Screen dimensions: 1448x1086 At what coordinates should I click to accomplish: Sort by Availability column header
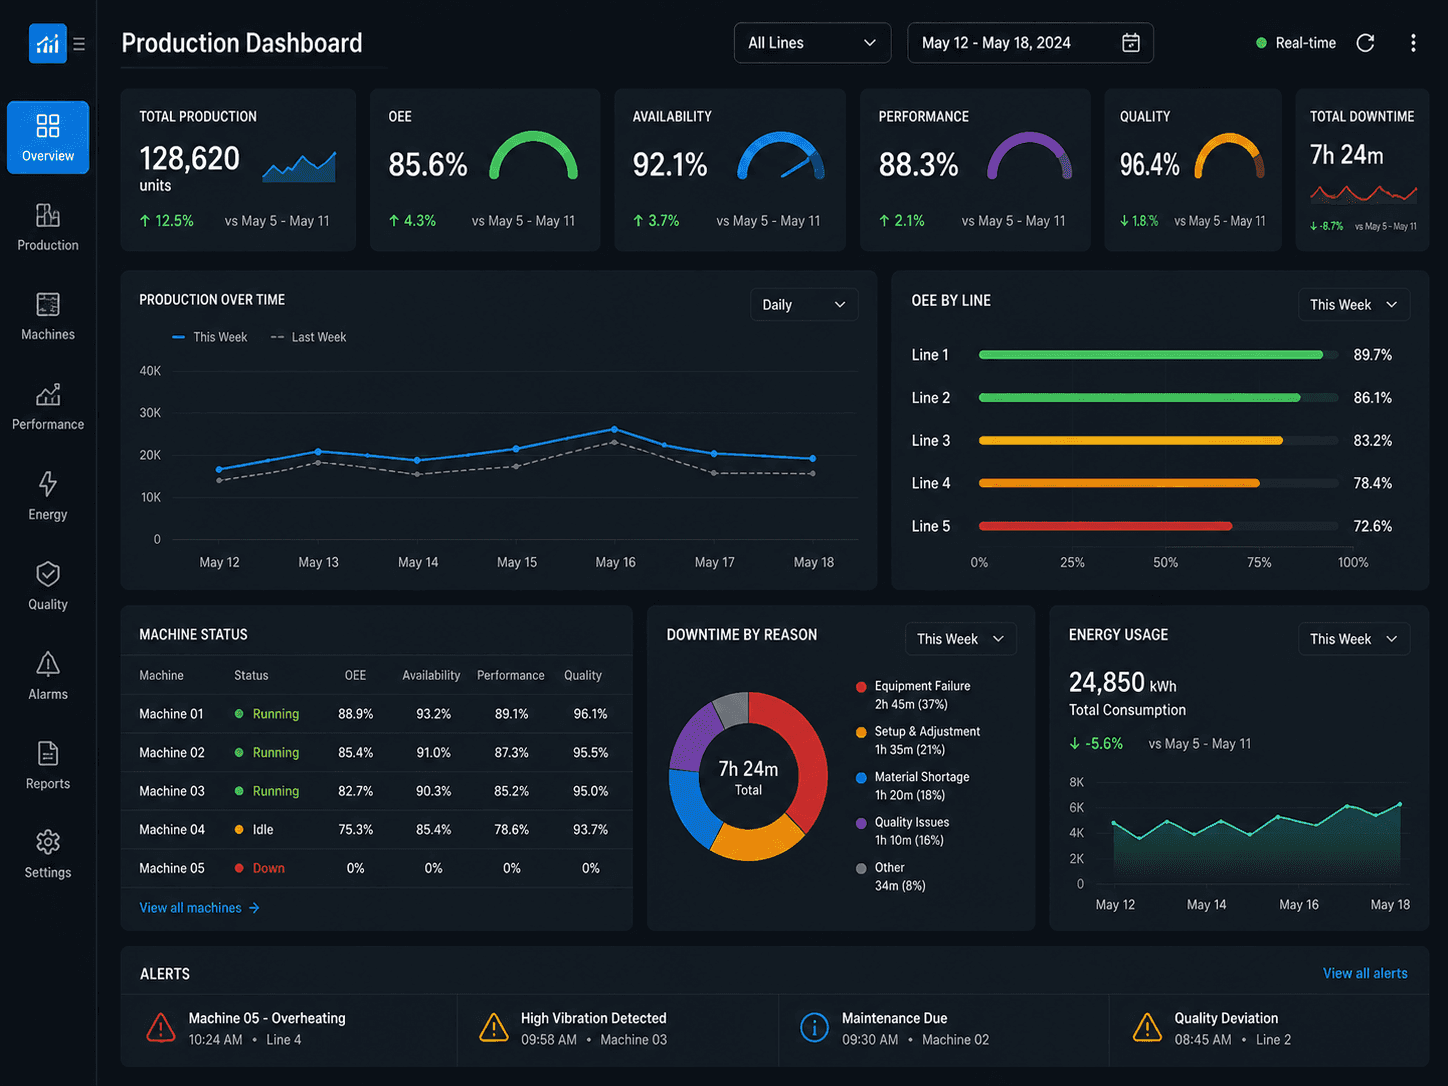tap(431, 676)
